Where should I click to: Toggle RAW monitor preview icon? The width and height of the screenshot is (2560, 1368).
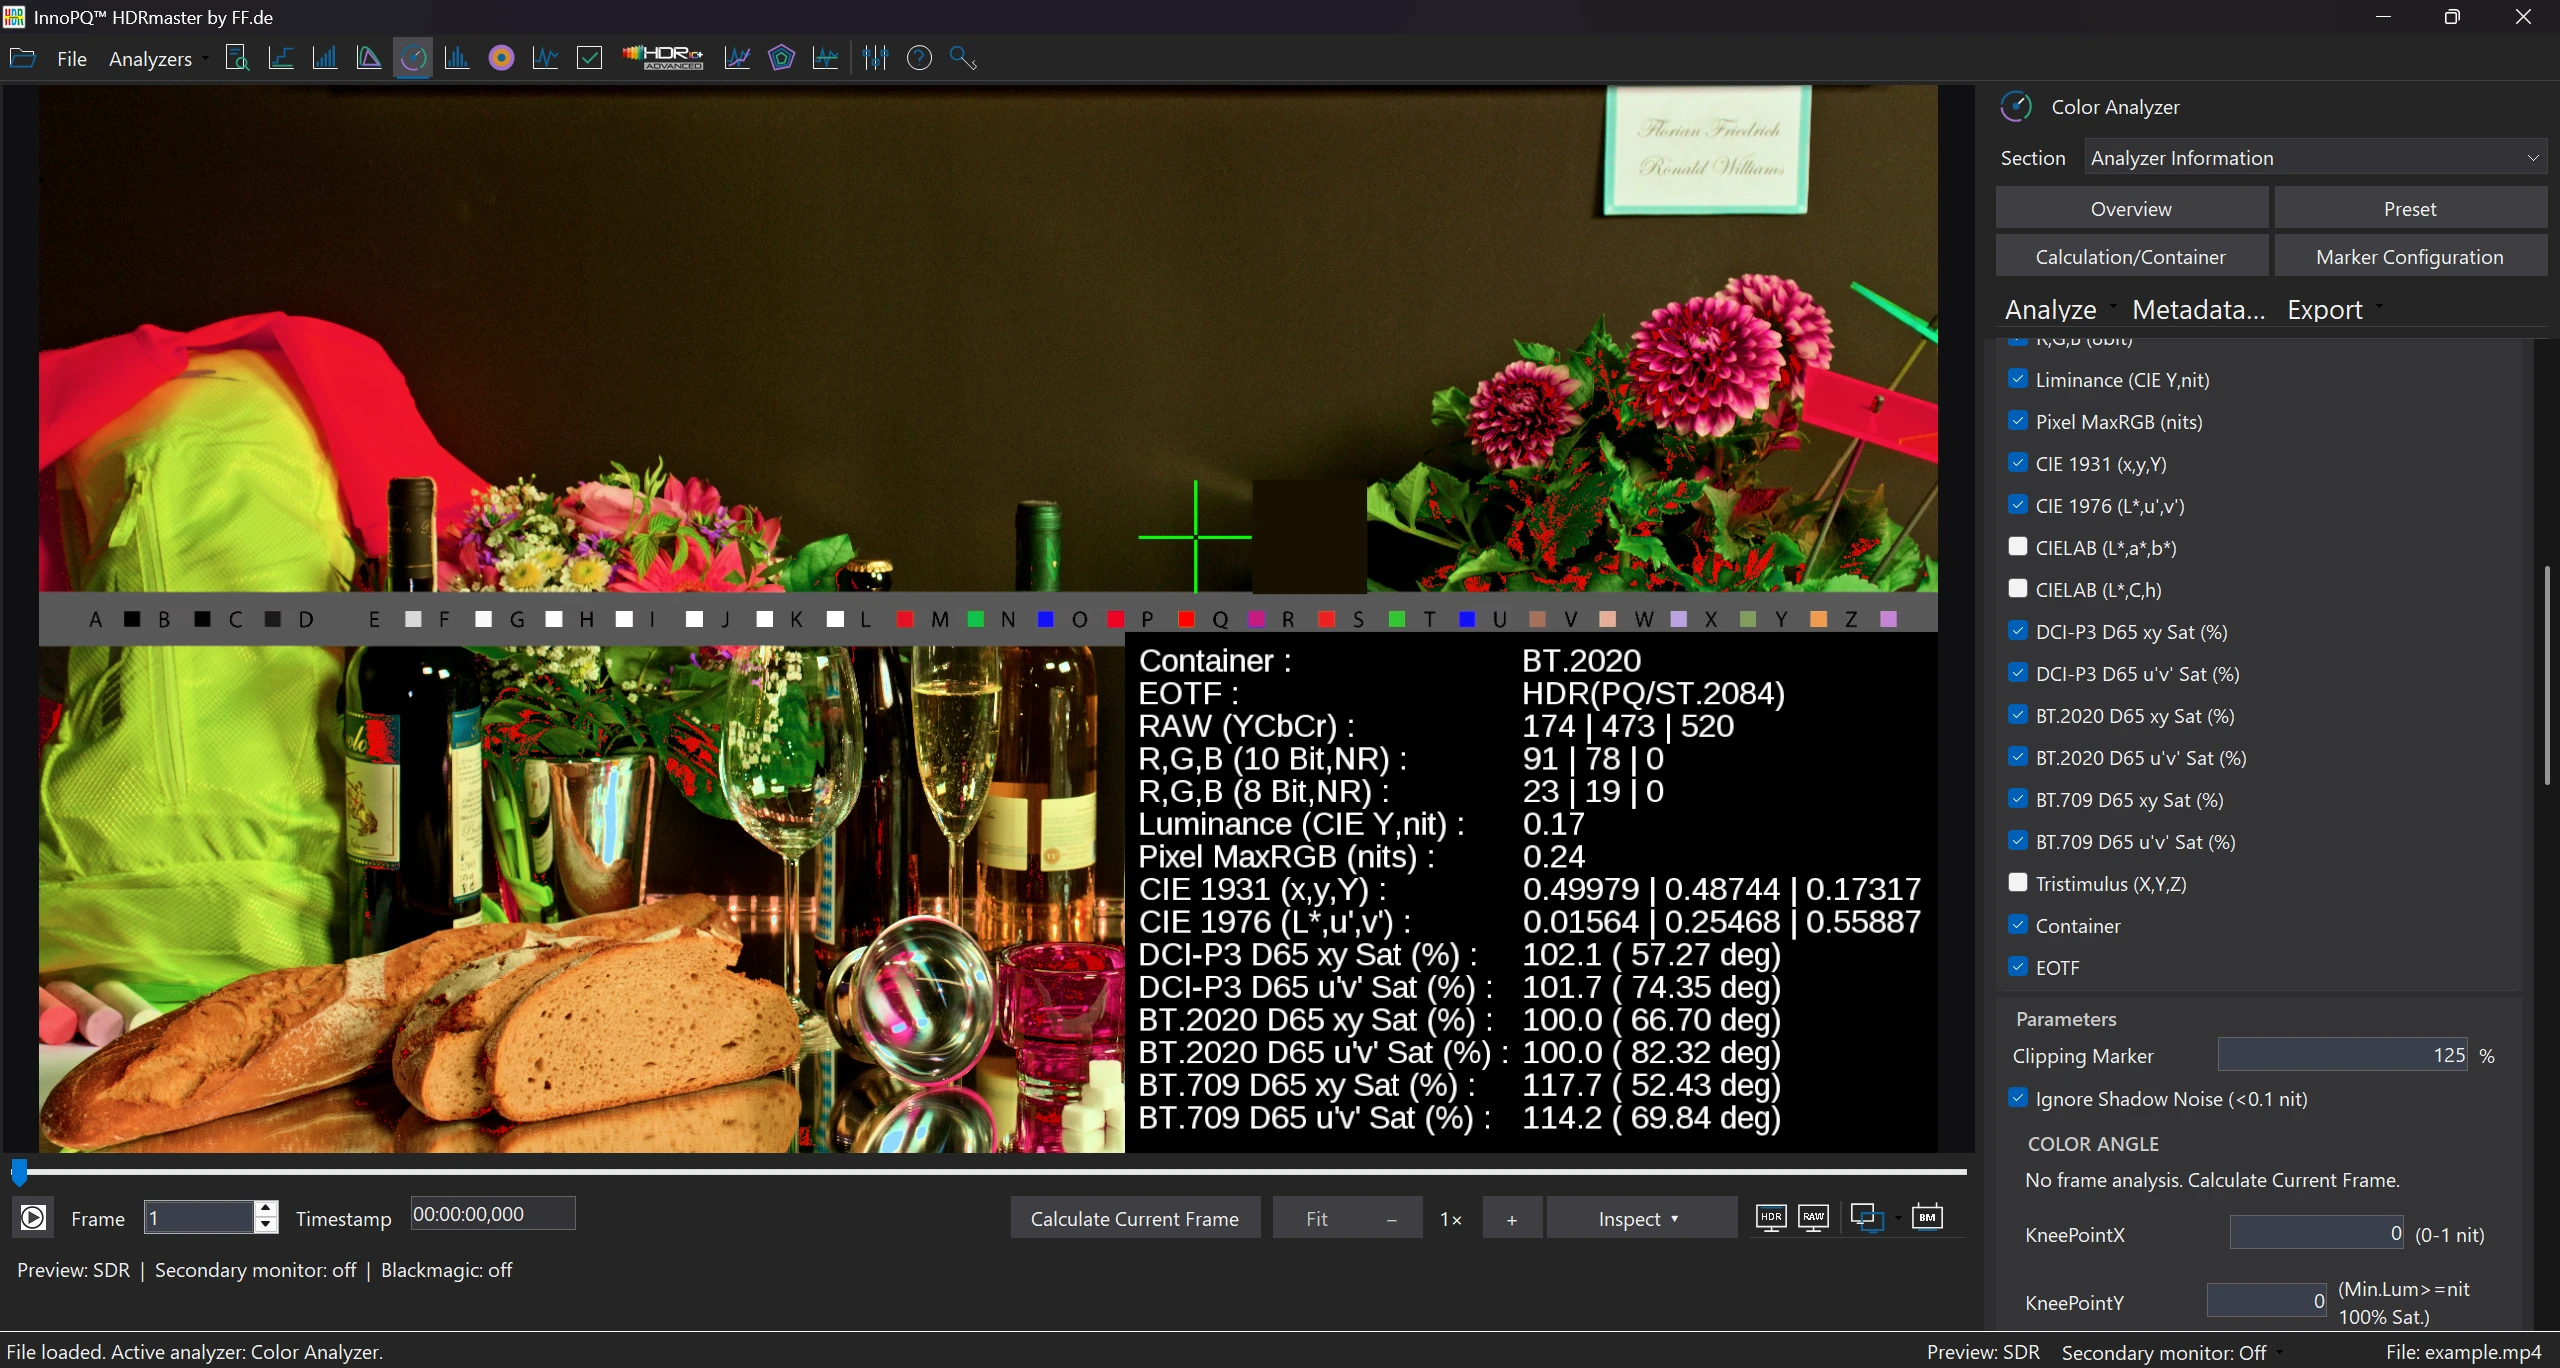tap(1813, 1217)
